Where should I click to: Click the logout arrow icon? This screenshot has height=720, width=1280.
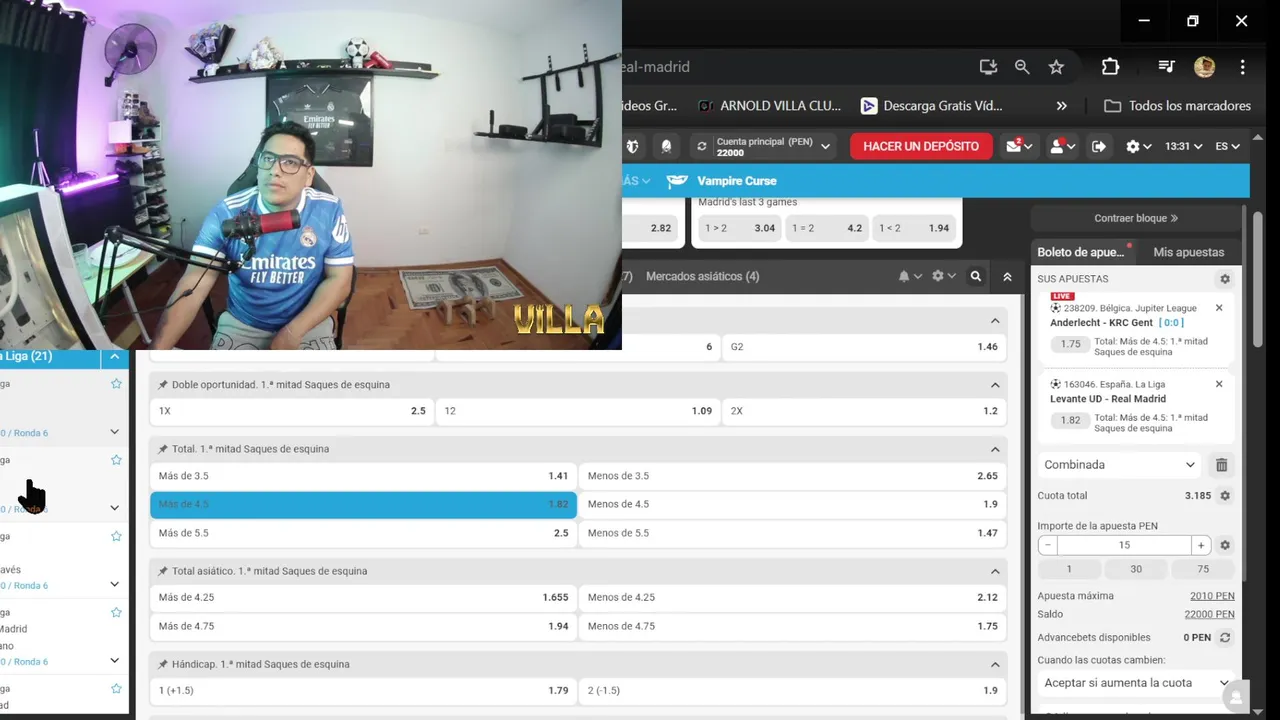(x=1099, y=146)
